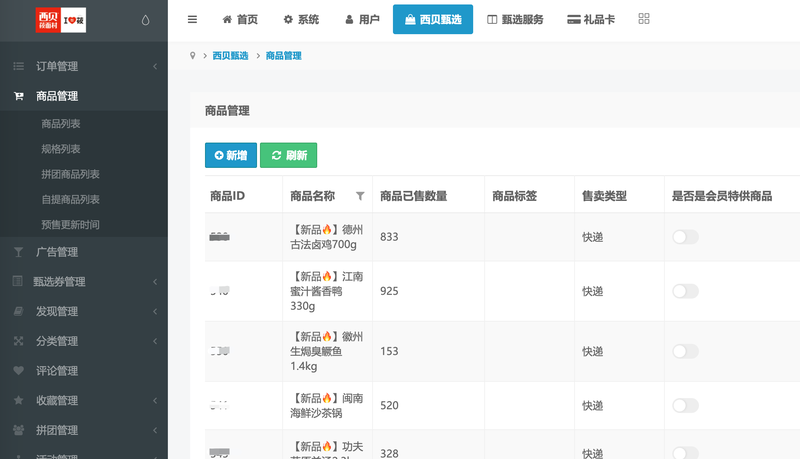Click the funnel icon beside 广告管理
This screenshot has width=800, height=459.
(x=18, y=252)
